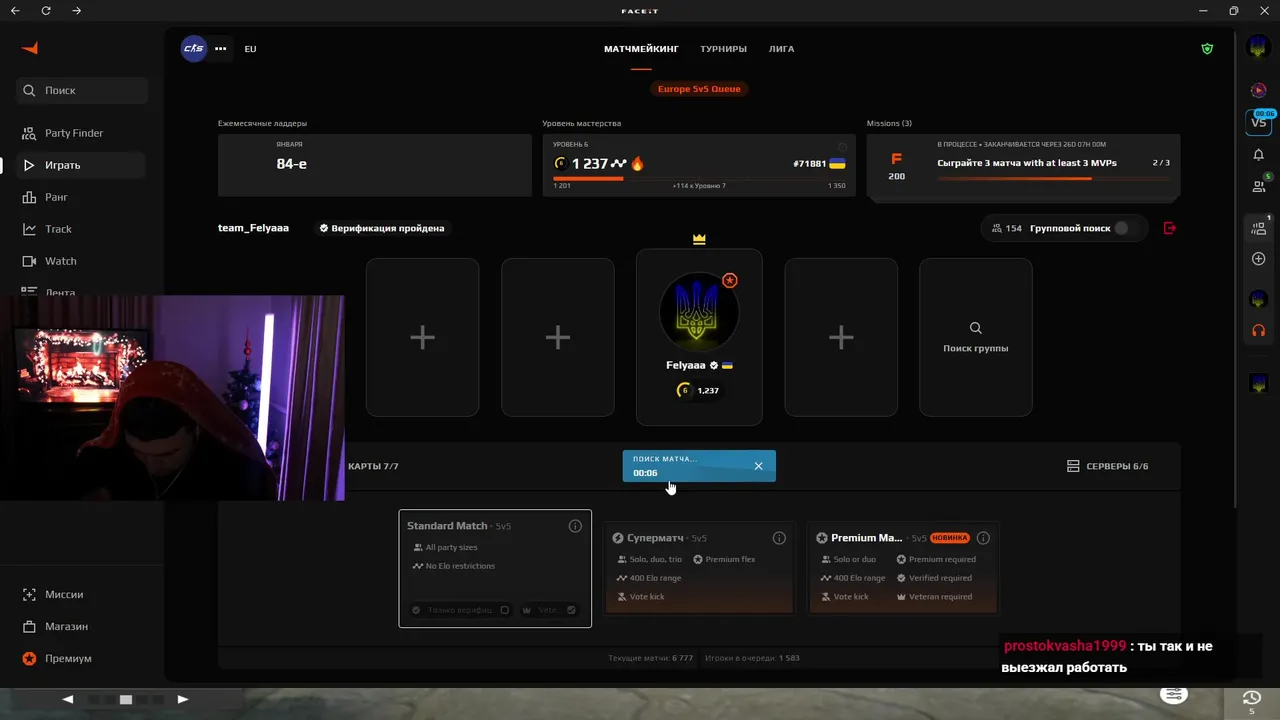1280x720 pixels.
Task: Click the plus circle in right bar
Action: [x=1259, y=259]
